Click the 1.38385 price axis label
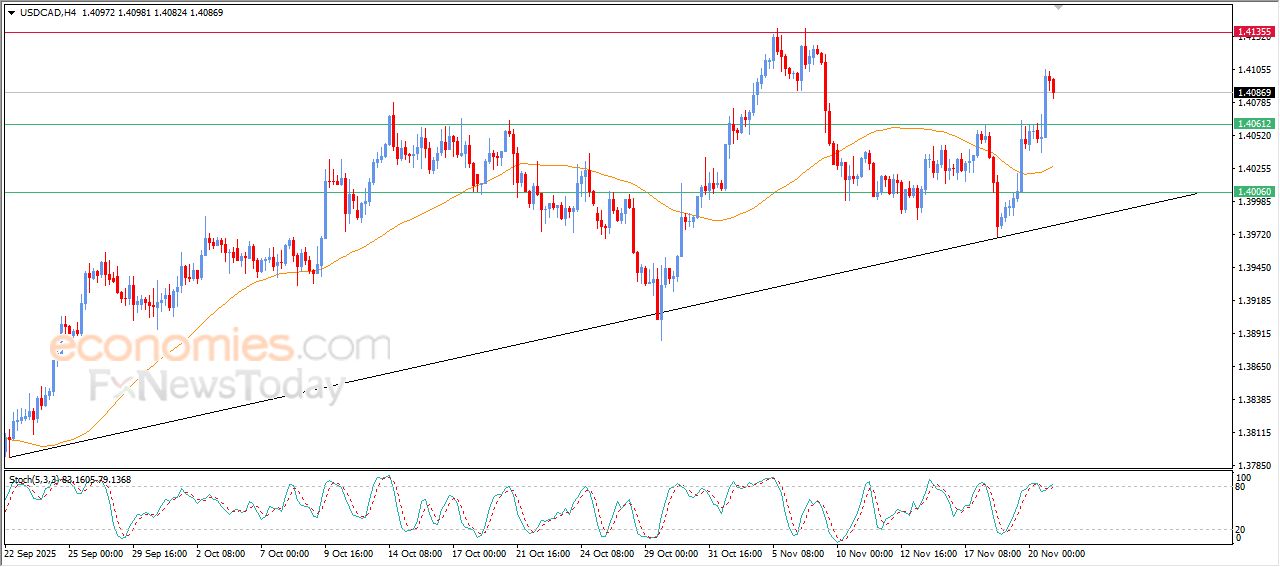 coord(1254,400)
